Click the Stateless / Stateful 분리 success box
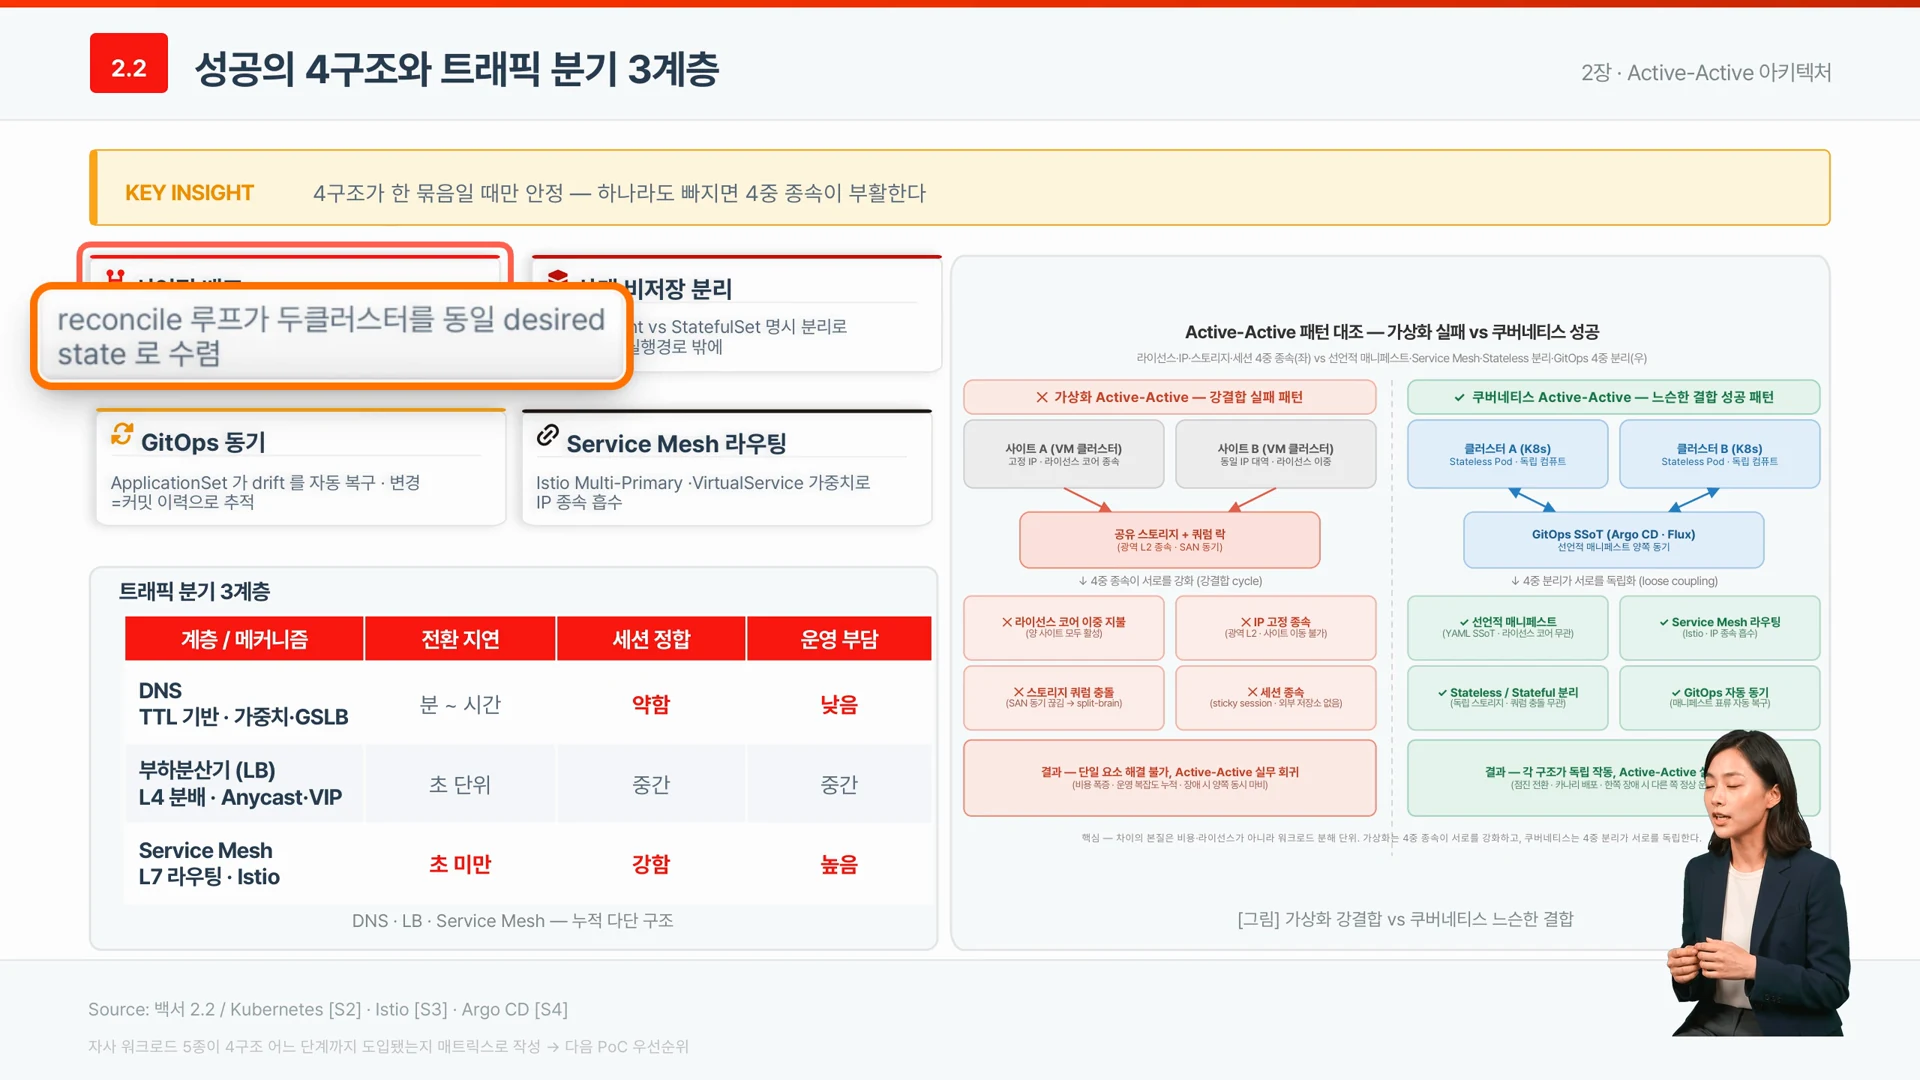The width and height of the screenshot is (1920, 1080). pyautogui.click(x=1508, y=697)
